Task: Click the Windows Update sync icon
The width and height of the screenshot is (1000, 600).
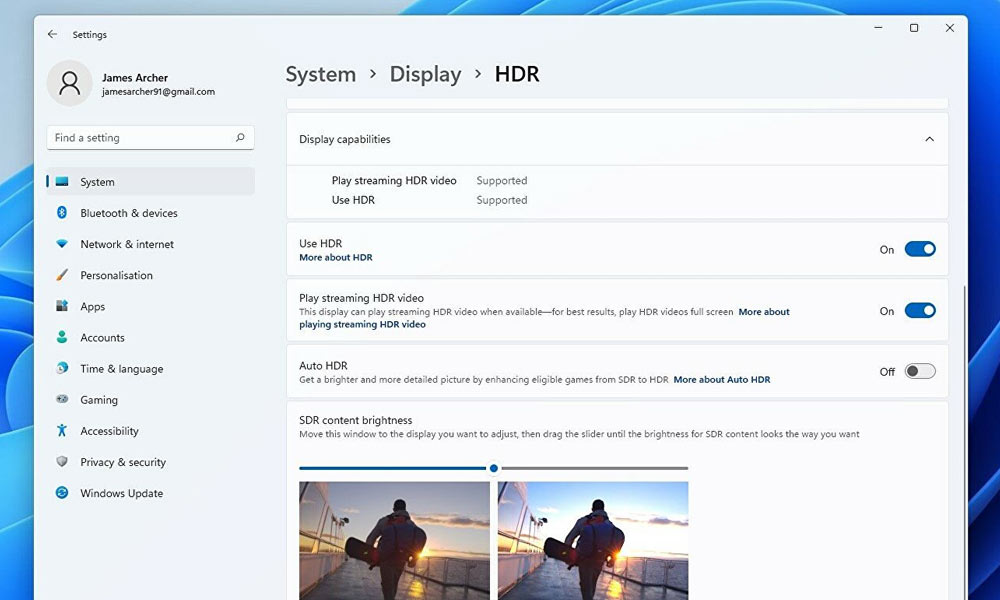Action: pyautogui.click(x=62, y=492)
